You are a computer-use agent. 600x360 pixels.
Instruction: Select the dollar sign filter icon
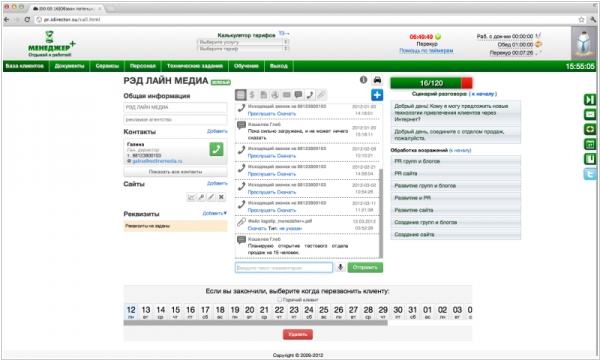252,94
